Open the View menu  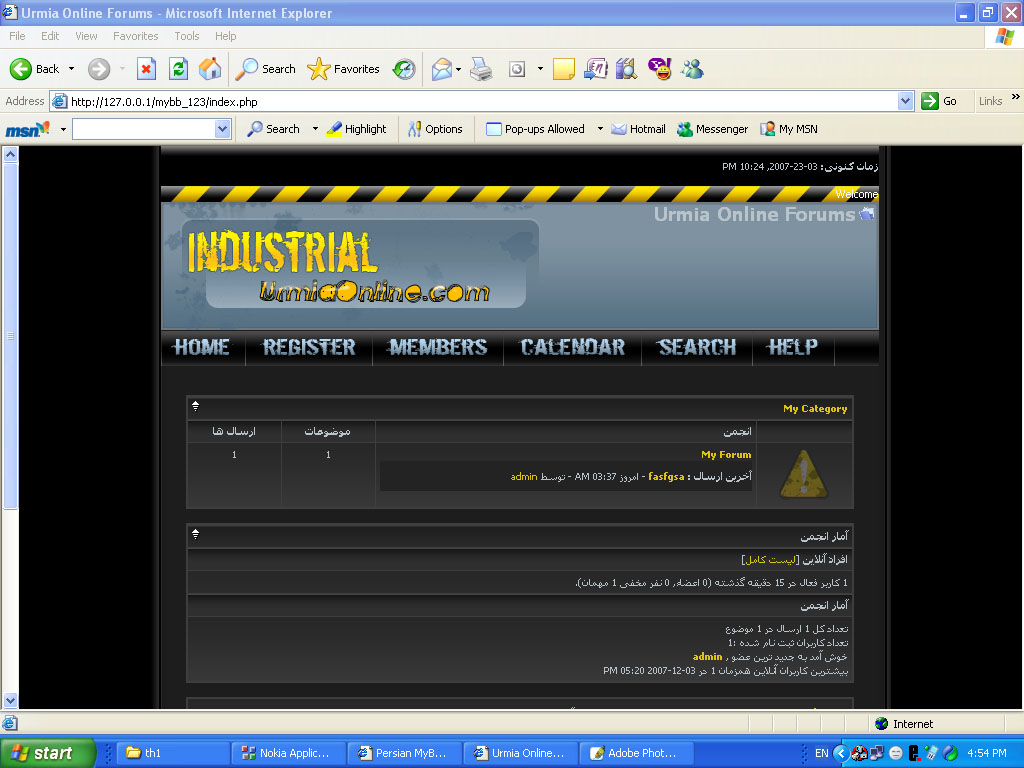click(86, 36)
